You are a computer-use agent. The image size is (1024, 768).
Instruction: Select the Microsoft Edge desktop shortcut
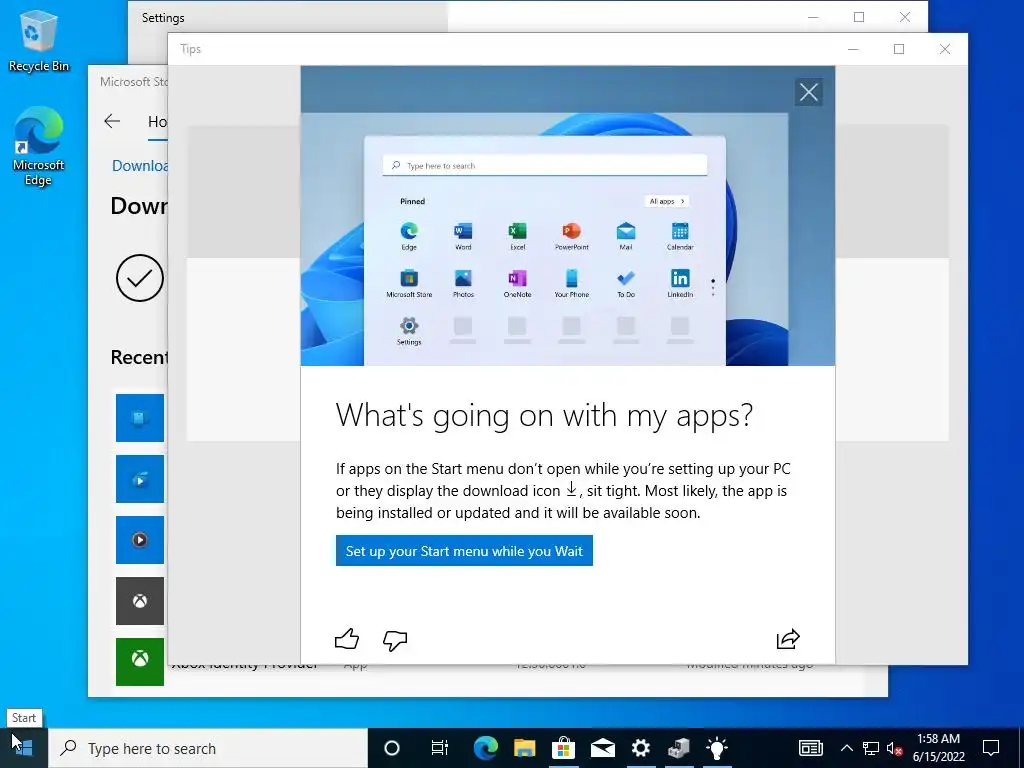(x=39, y=146)
